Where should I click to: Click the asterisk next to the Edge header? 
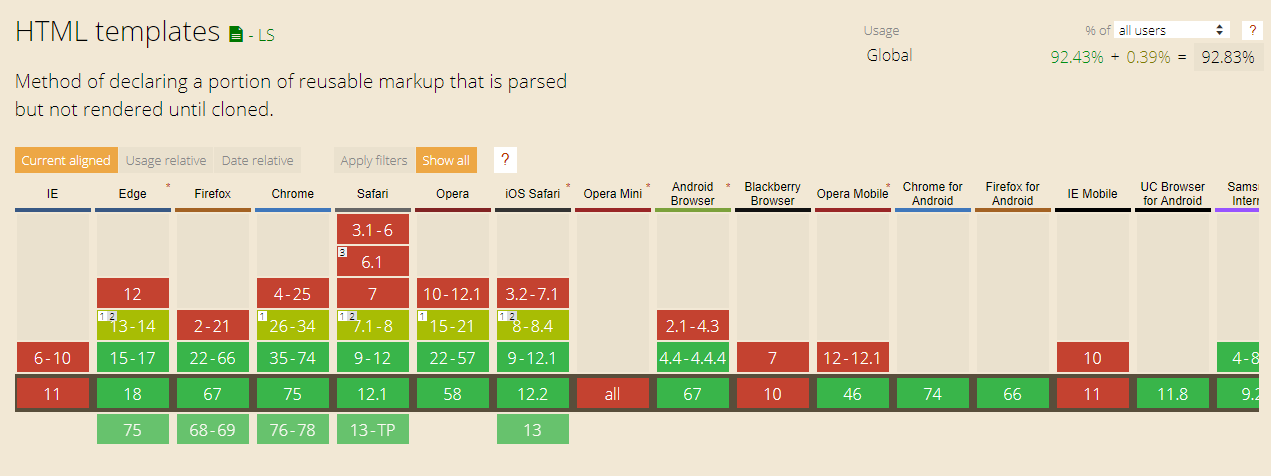pos(167,186)
